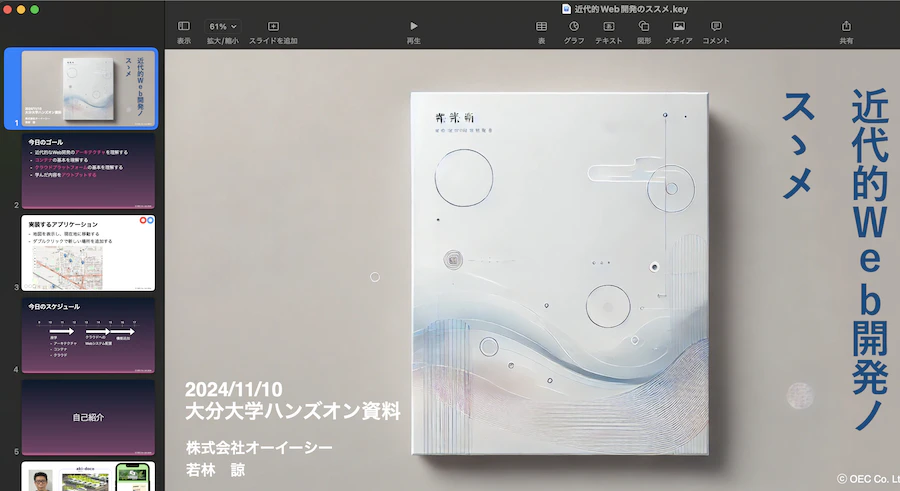Screen dimensions: 900x491
Task: Open the View (表示) sidebar menu icon
Action: click(x=184, y=26)
